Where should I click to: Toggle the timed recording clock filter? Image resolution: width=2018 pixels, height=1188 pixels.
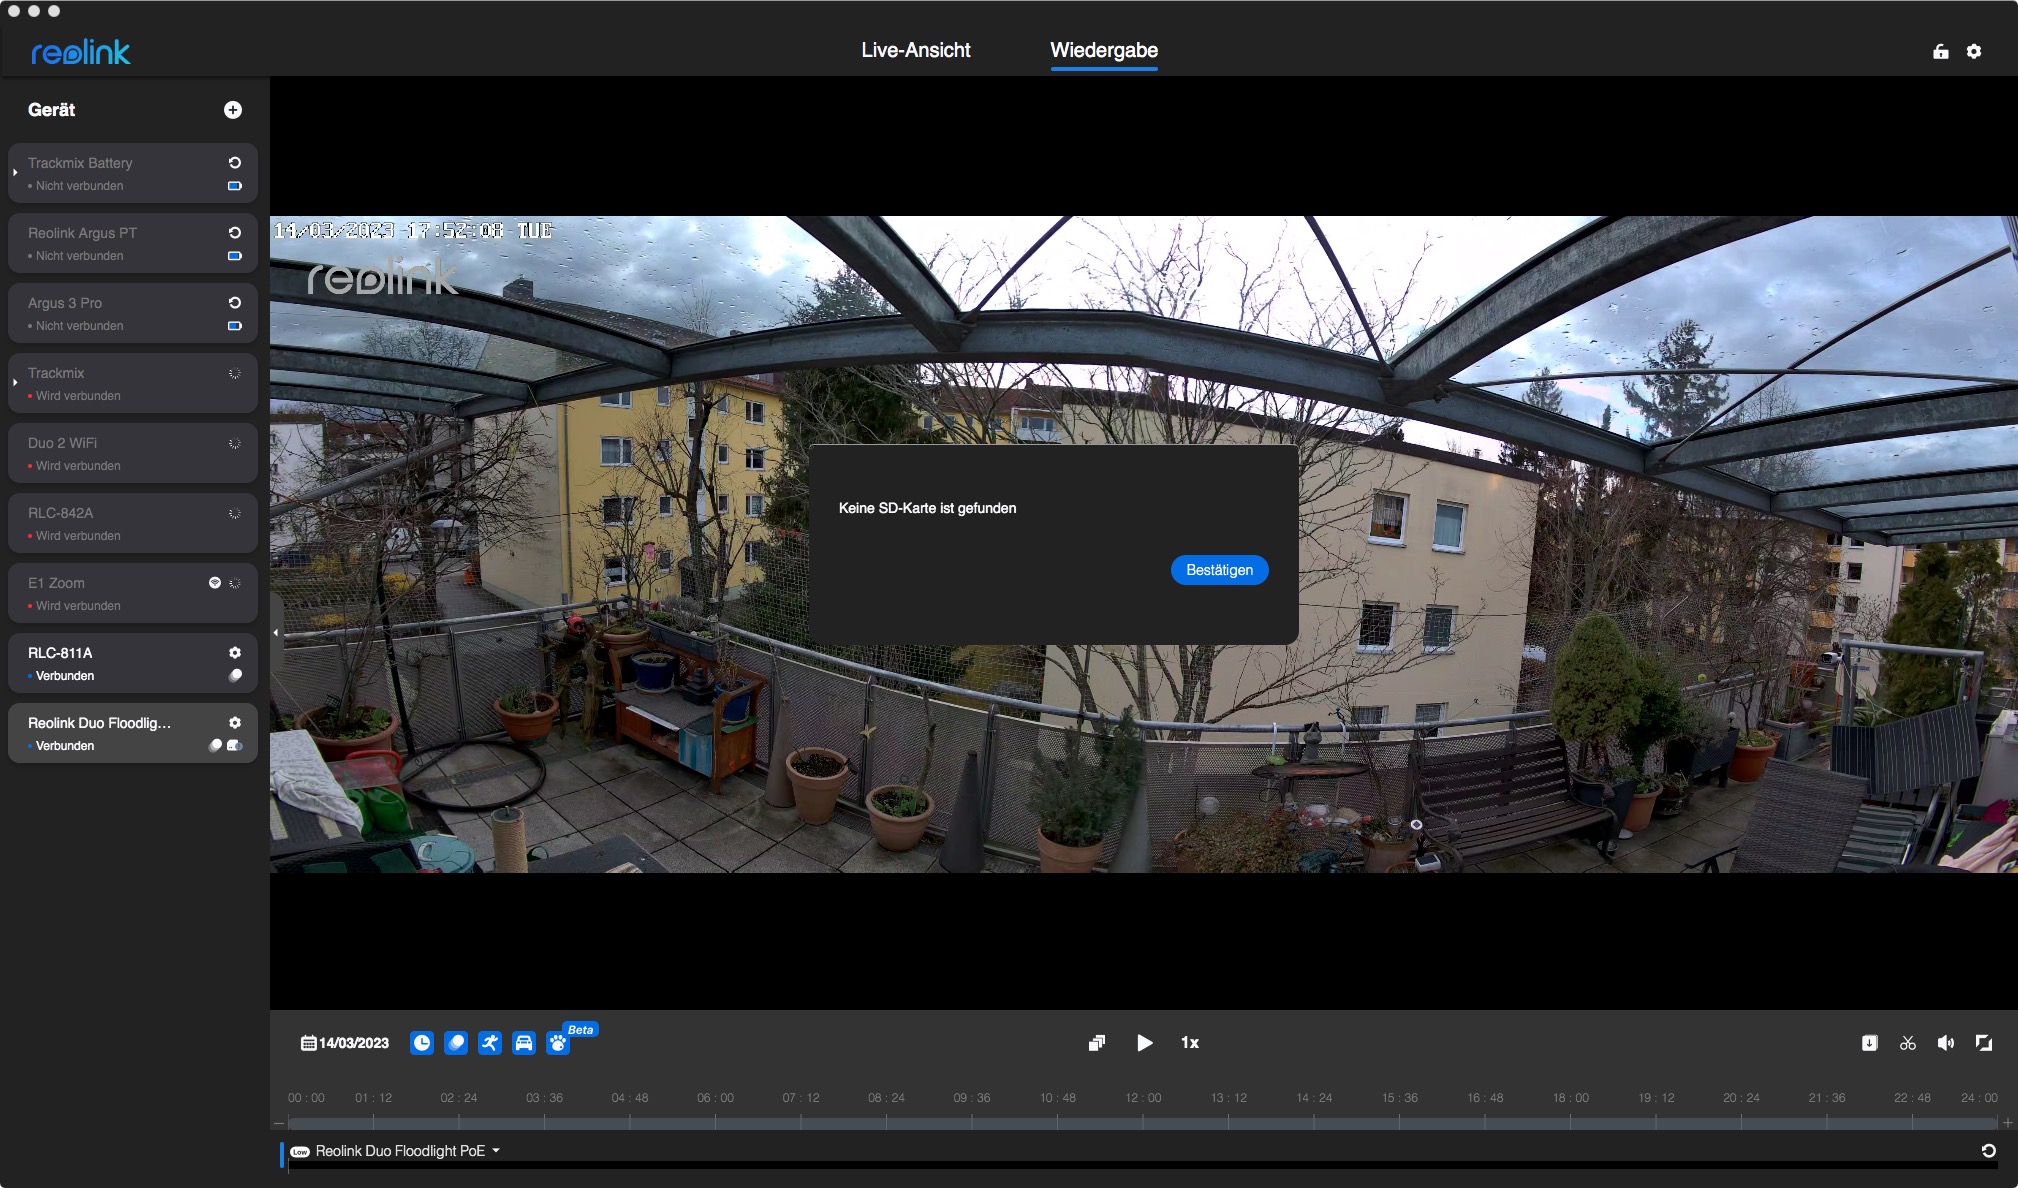422,1043
